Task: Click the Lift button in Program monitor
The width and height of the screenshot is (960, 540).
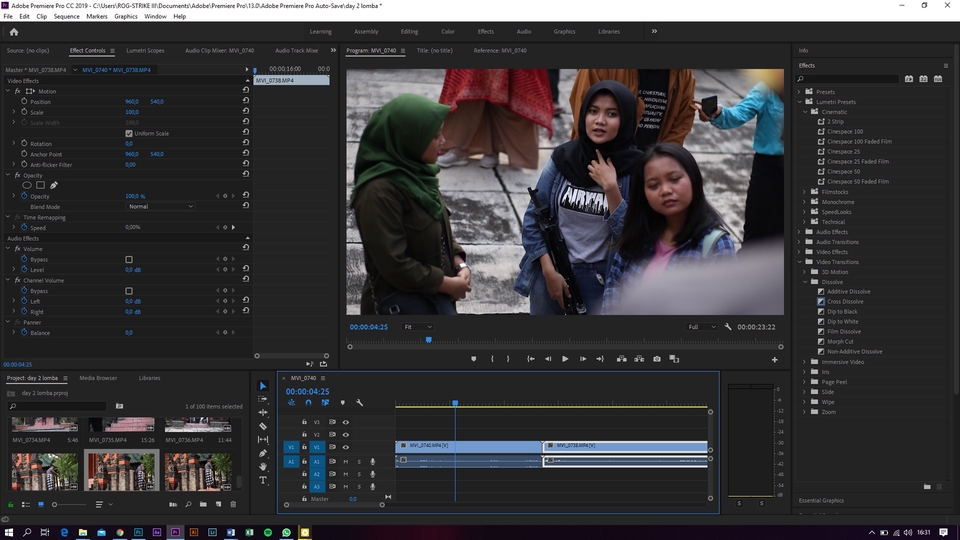Action: (x=621, y=359)
